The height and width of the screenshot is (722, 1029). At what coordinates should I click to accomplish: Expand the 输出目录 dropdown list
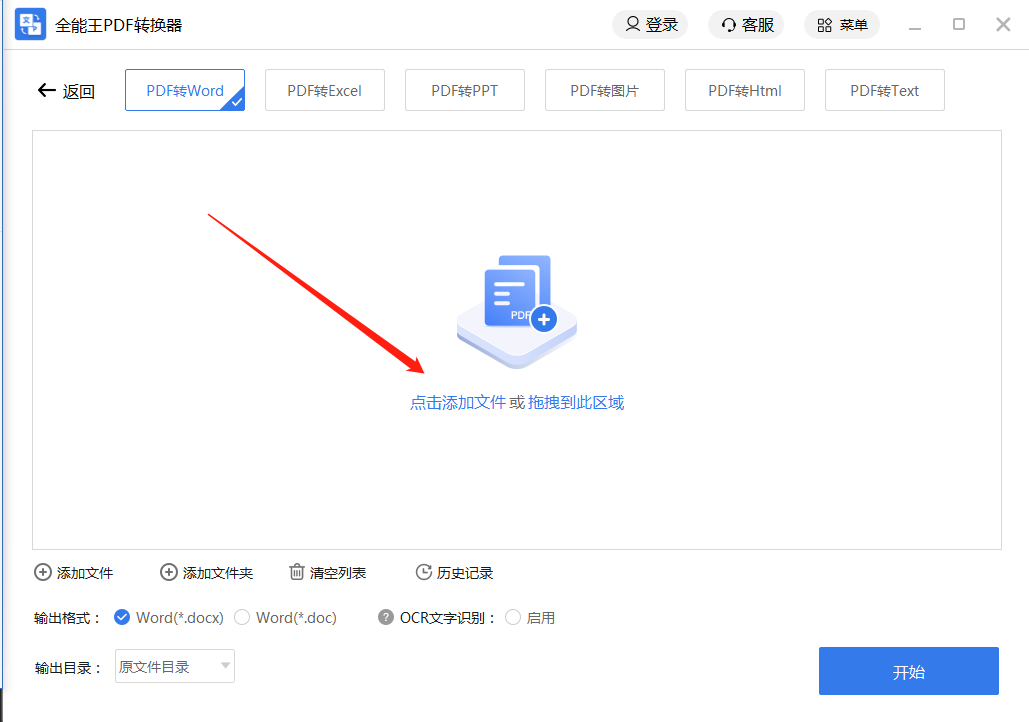[225, 666]
